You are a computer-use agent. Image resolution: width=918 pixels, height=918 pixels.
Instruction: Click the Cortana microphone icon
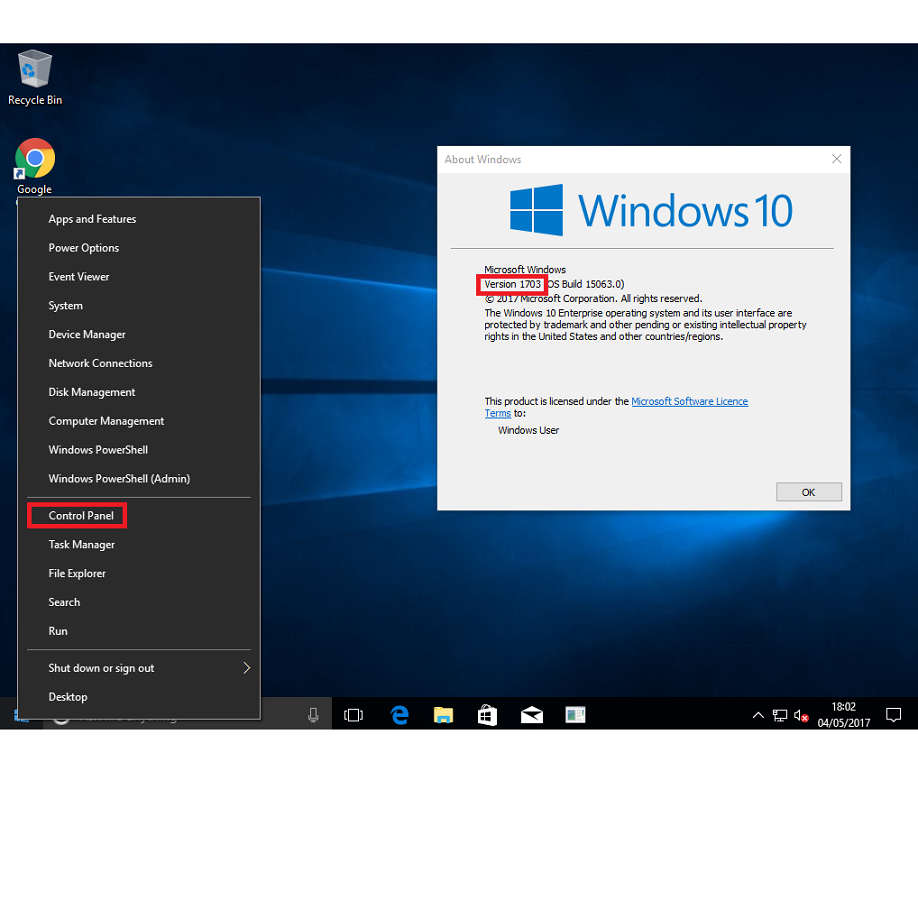coord(313,715)
